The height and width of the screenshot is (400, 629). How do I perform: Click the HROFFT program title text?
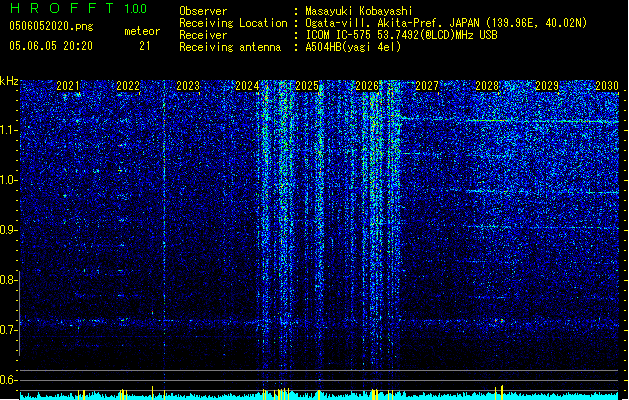(x=62, y=8)
